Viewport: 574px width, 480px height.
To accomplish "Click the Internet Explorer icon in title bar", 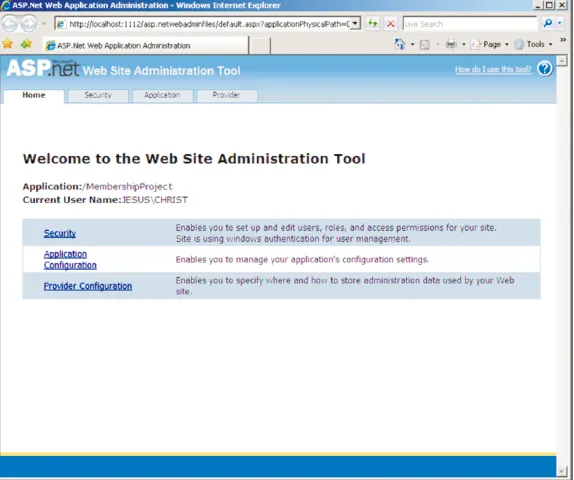I will point(5,5).
